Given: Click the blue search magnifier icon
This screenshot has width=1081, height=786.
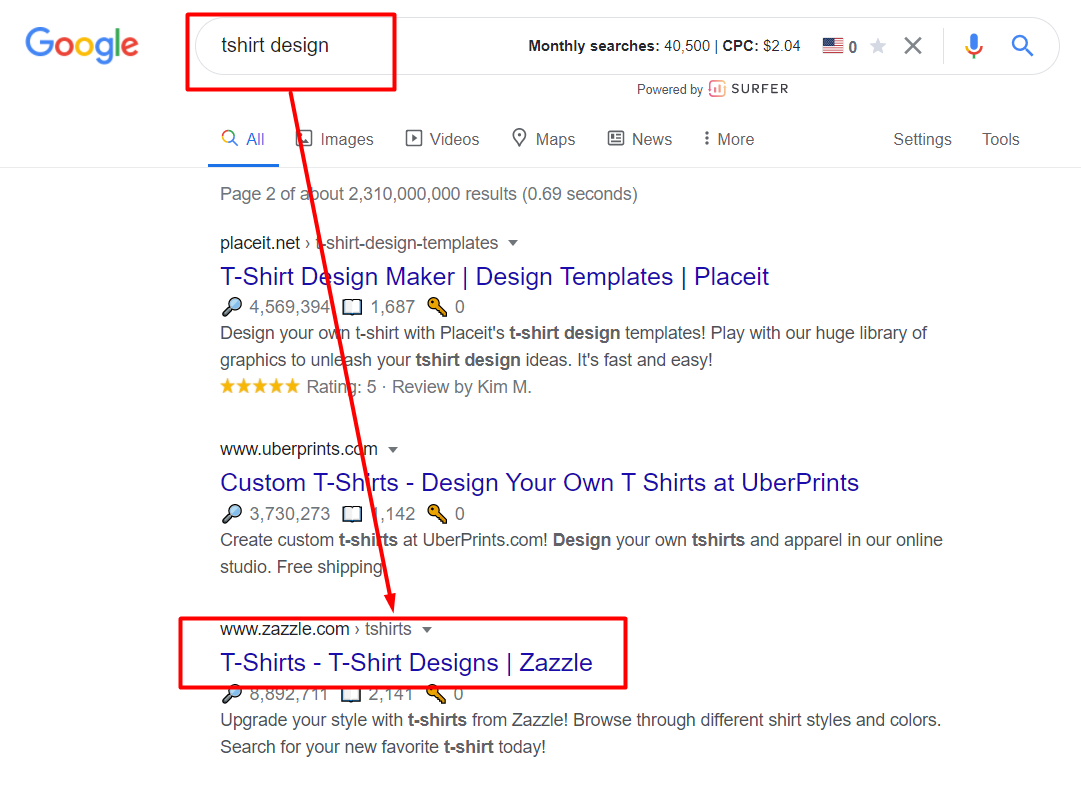Looking at the screenshot, I should click(x=1022, y=45).
